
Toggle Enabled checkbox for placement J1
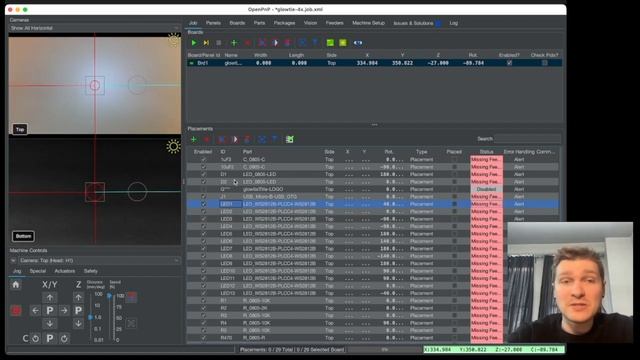[x=203, y=196]
